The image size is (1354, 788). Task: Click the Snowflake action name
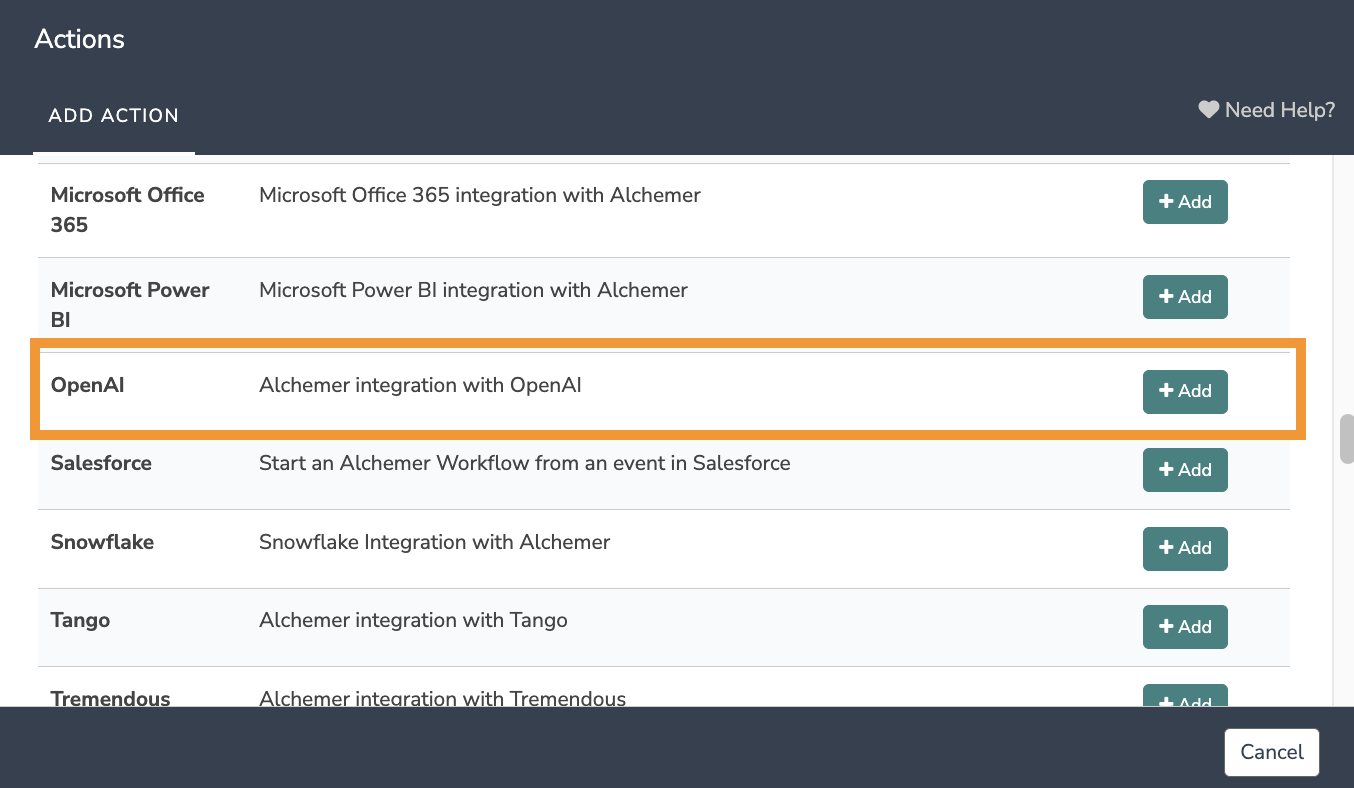click(x=102, y=542)
